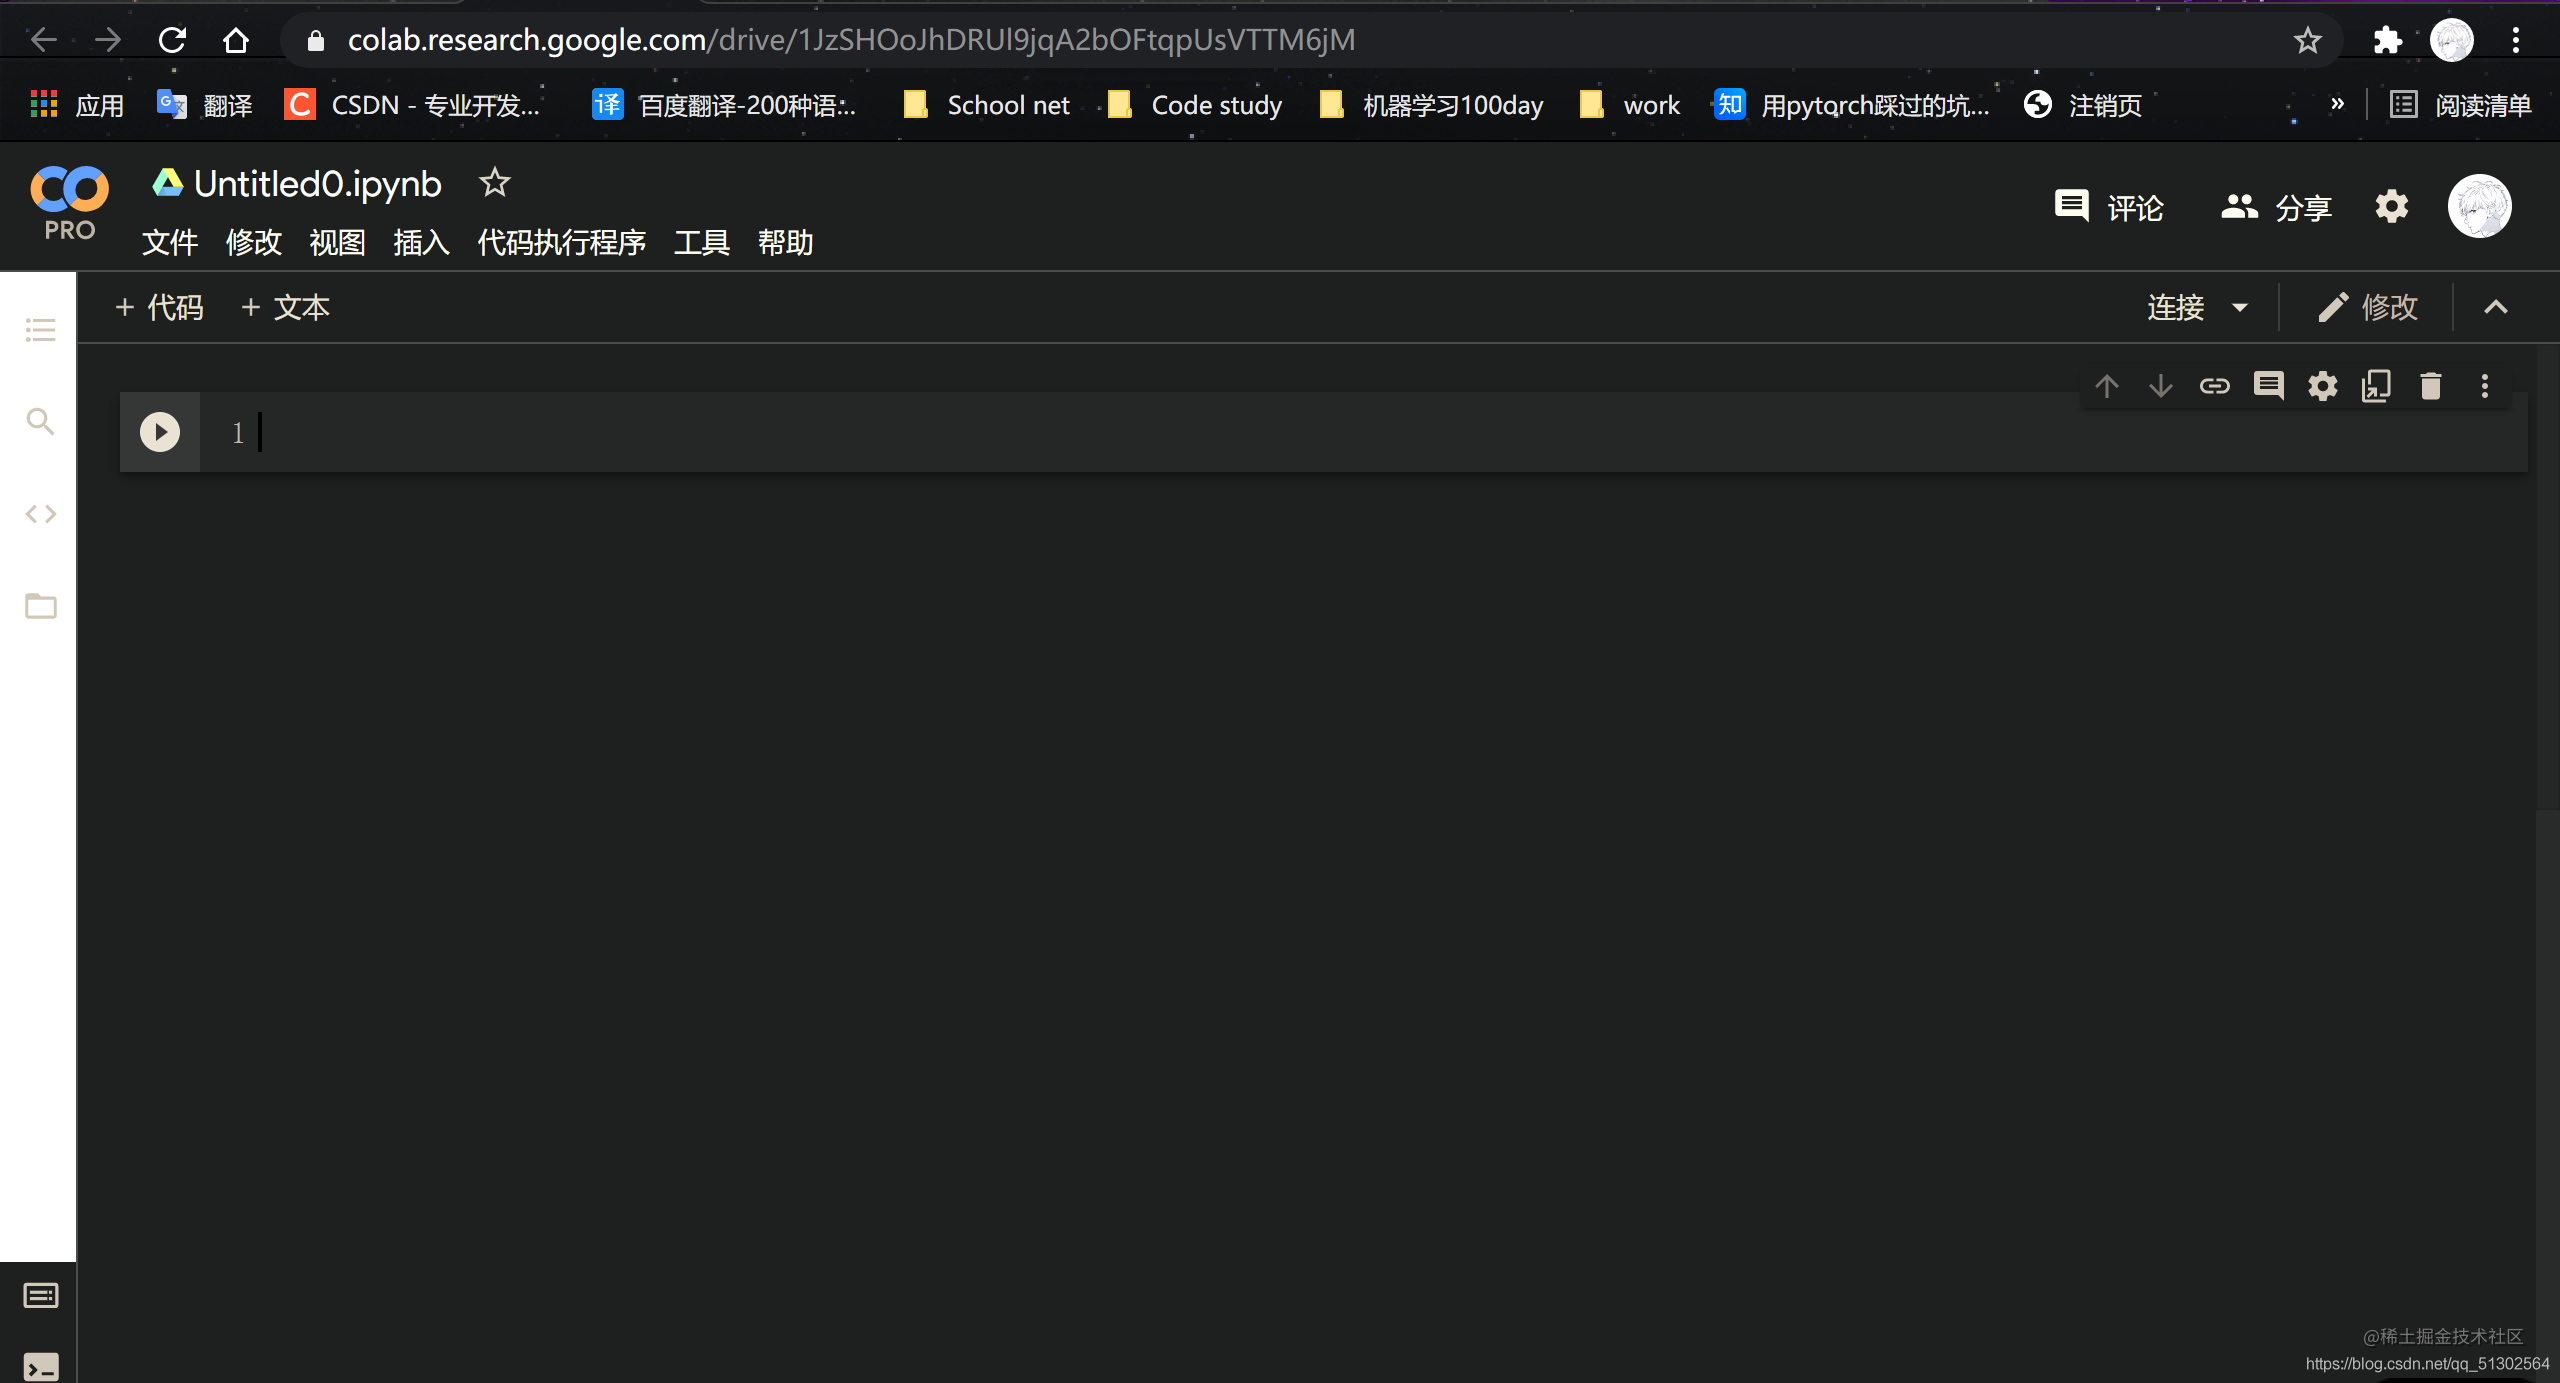2560x1383 pixels.
Task: Open the 翻译 bookmark
Action: (x=205, y=105)
